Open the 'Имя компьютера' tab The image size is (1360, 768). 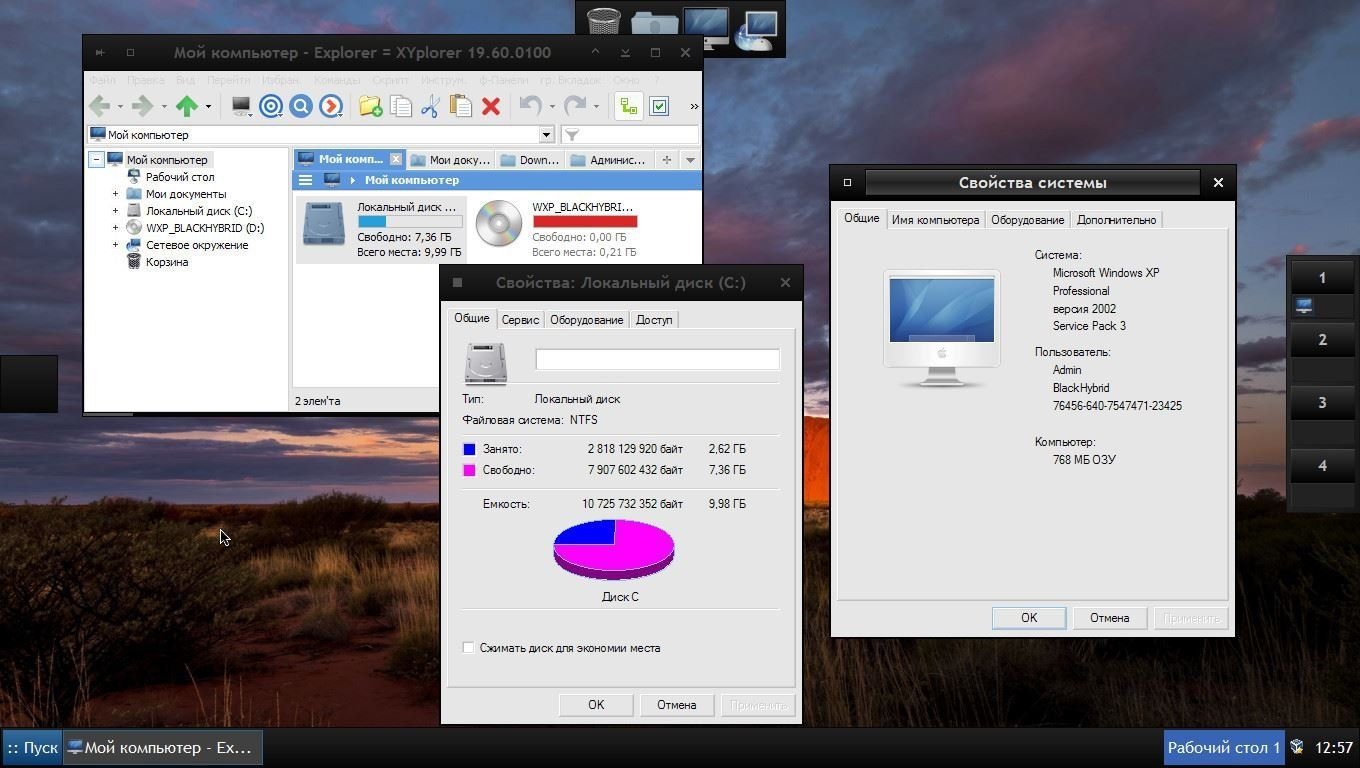click(x=935, y=220)
